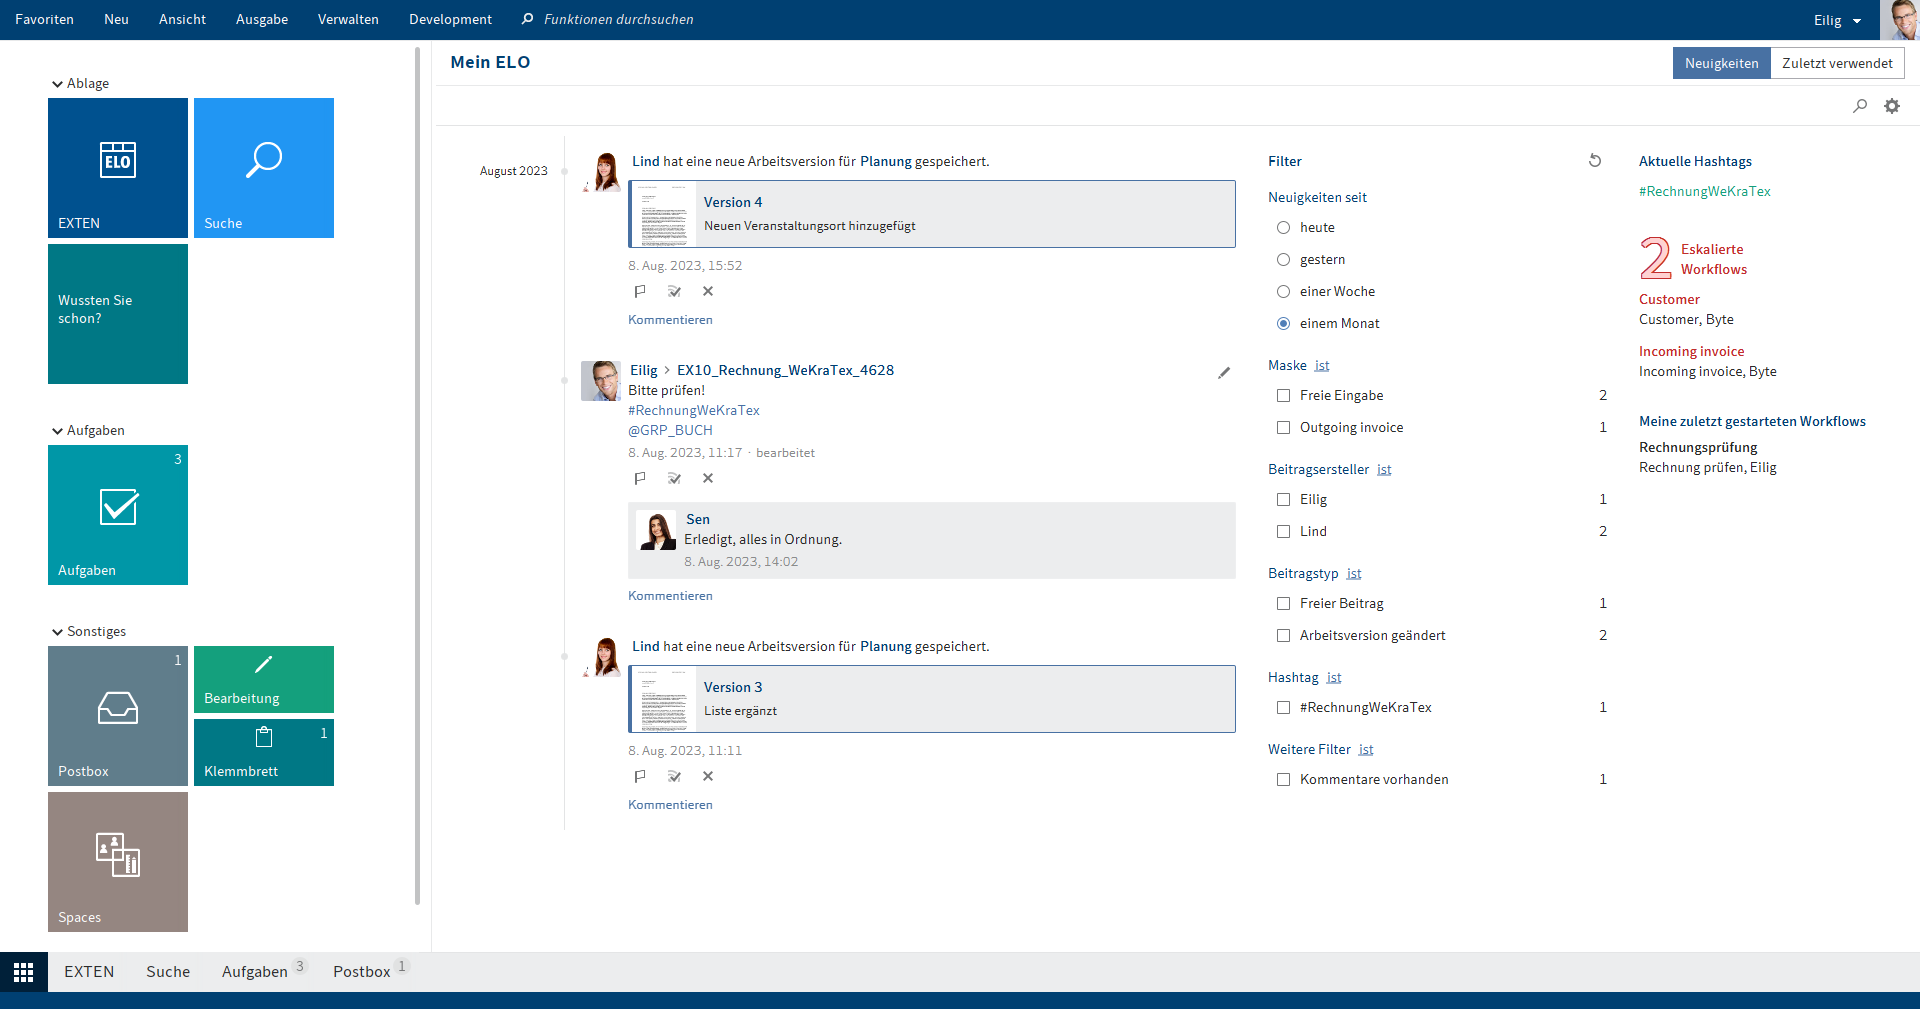Type in 'Funktionen durchsuchen' search field
The image size is (1920, 1009).
point(618,20)
